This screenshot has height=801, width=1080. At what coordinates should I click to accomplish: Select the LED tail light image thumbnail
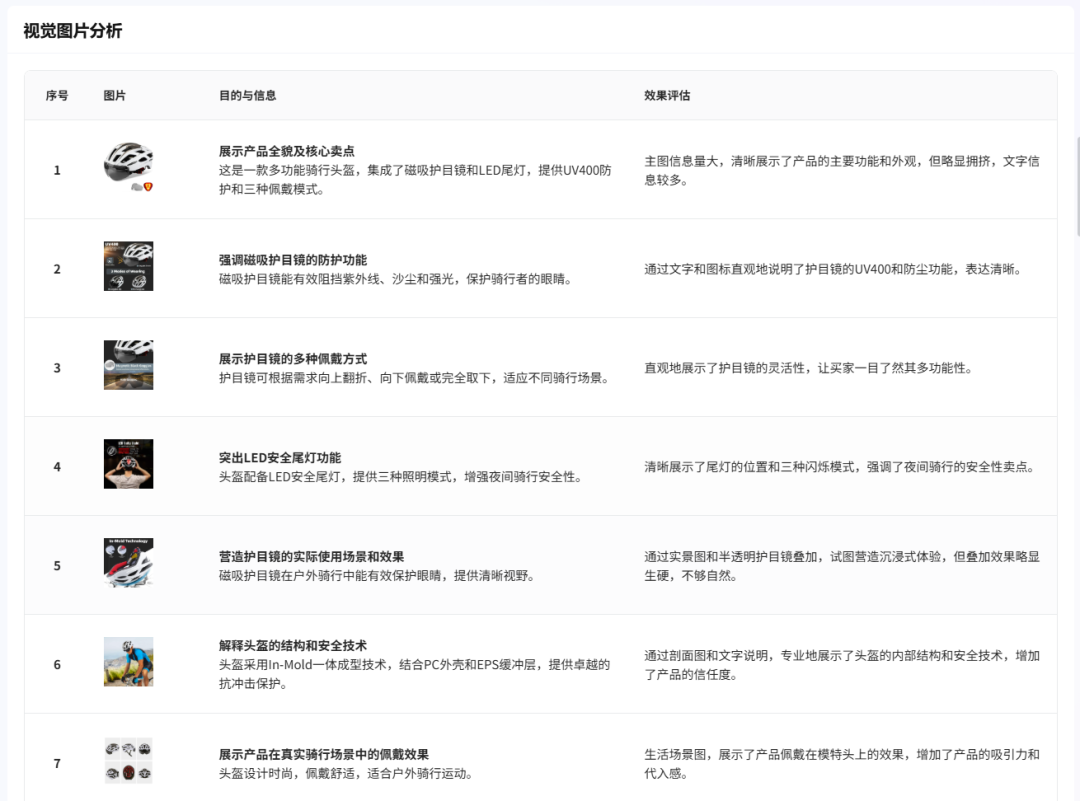127,463
